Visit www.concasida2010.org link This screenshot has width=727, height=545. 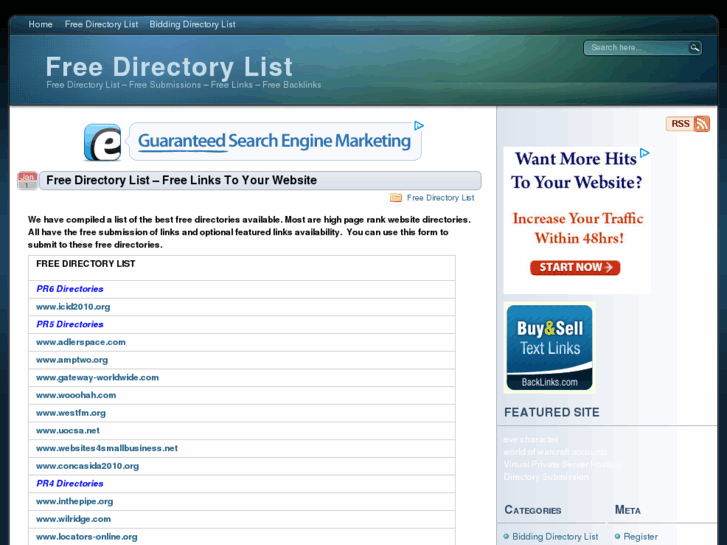(x=88, y=466)
